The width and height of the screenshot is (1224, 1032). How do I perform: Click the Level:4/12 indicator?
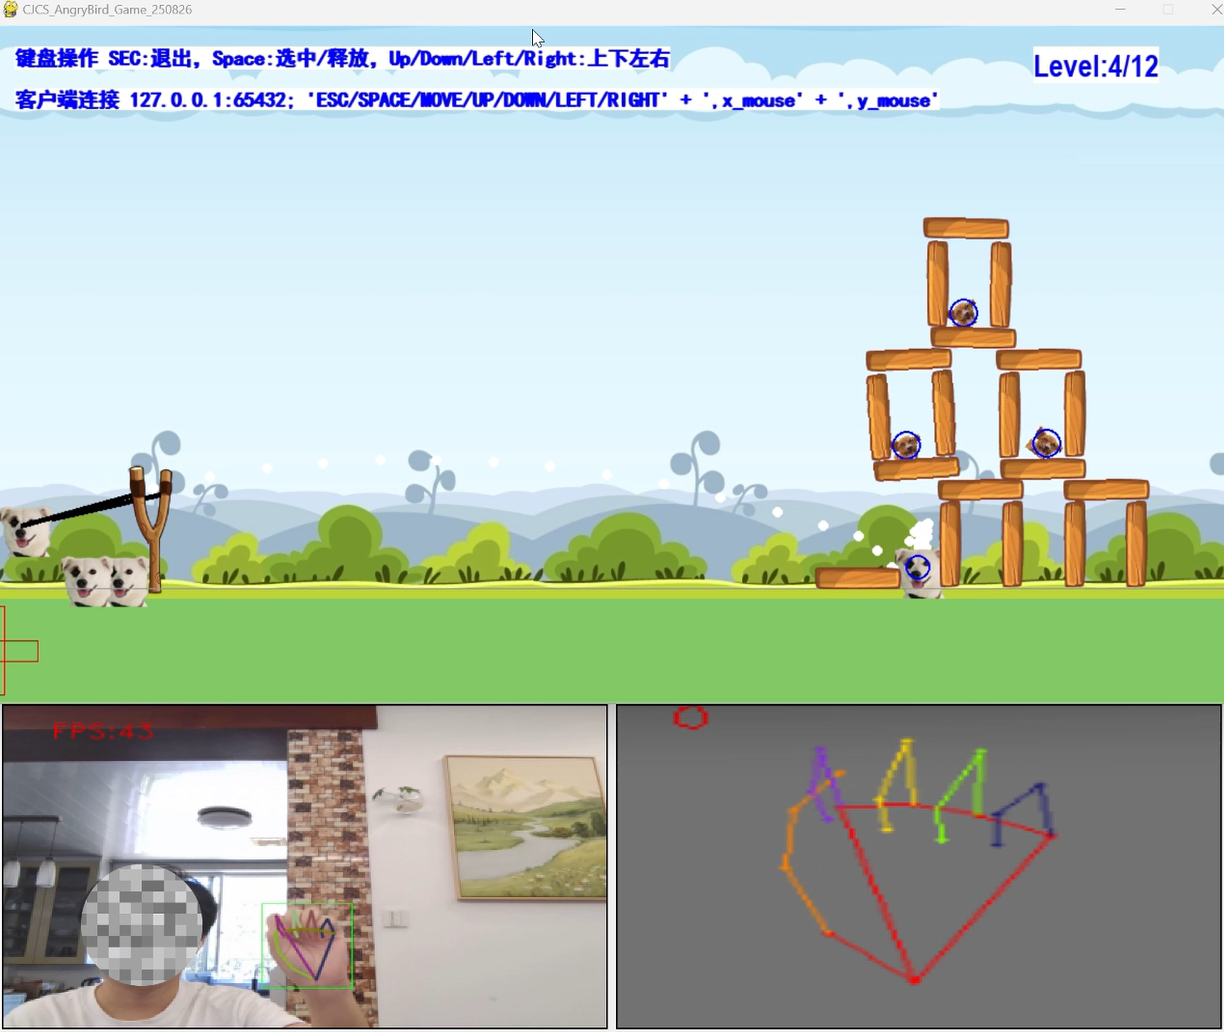[1095, 67]
